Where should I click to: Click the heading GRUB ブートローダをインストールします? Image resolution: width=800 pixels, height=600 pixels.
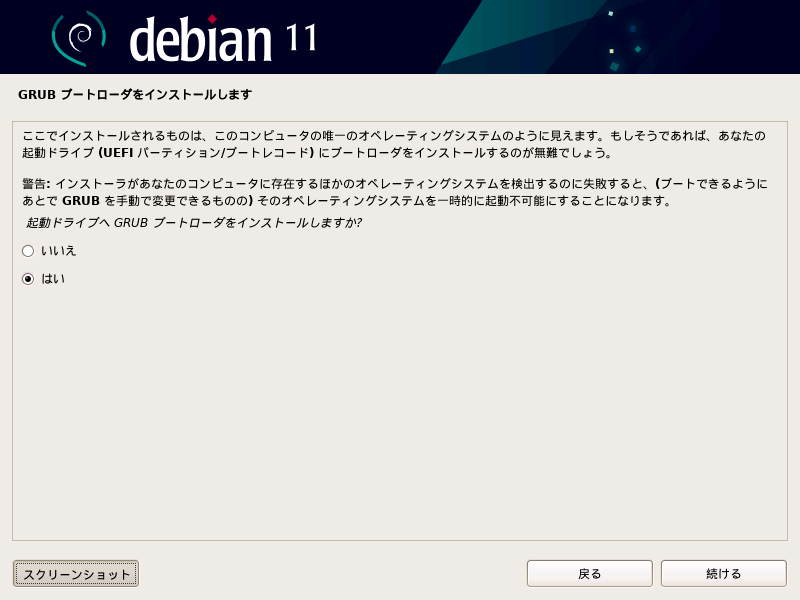(x=135, y=95)
